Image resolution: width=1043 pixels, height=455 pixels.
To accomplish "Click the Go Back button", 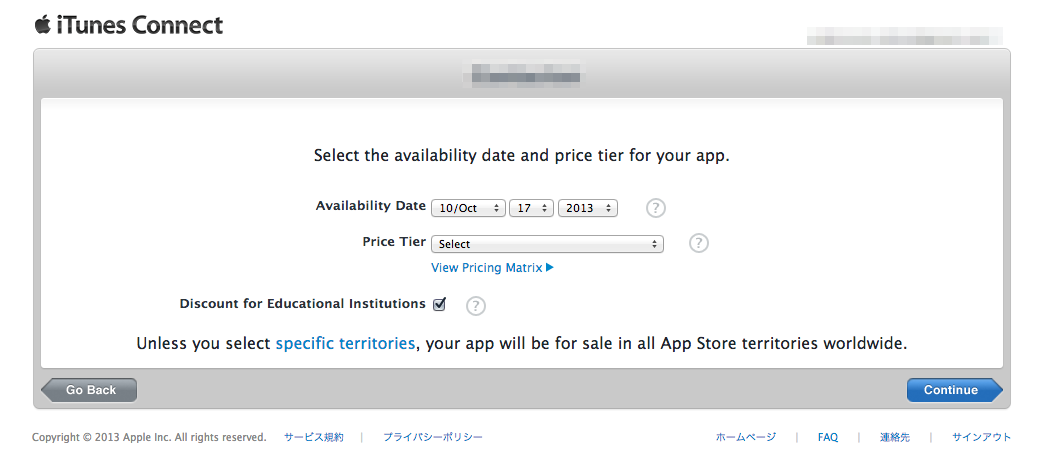I will click(x=89, y=390).
